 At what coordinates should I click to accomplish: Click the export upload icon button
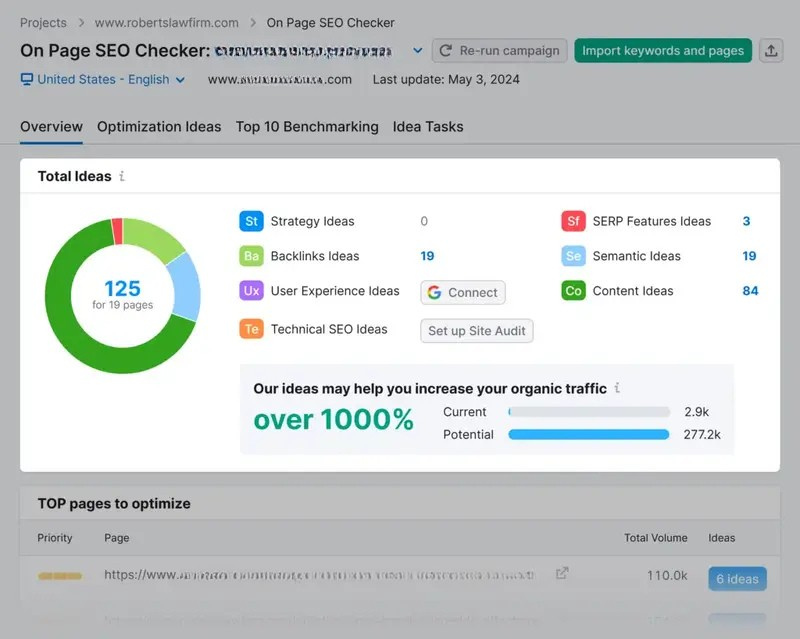[x=771, y=51]
